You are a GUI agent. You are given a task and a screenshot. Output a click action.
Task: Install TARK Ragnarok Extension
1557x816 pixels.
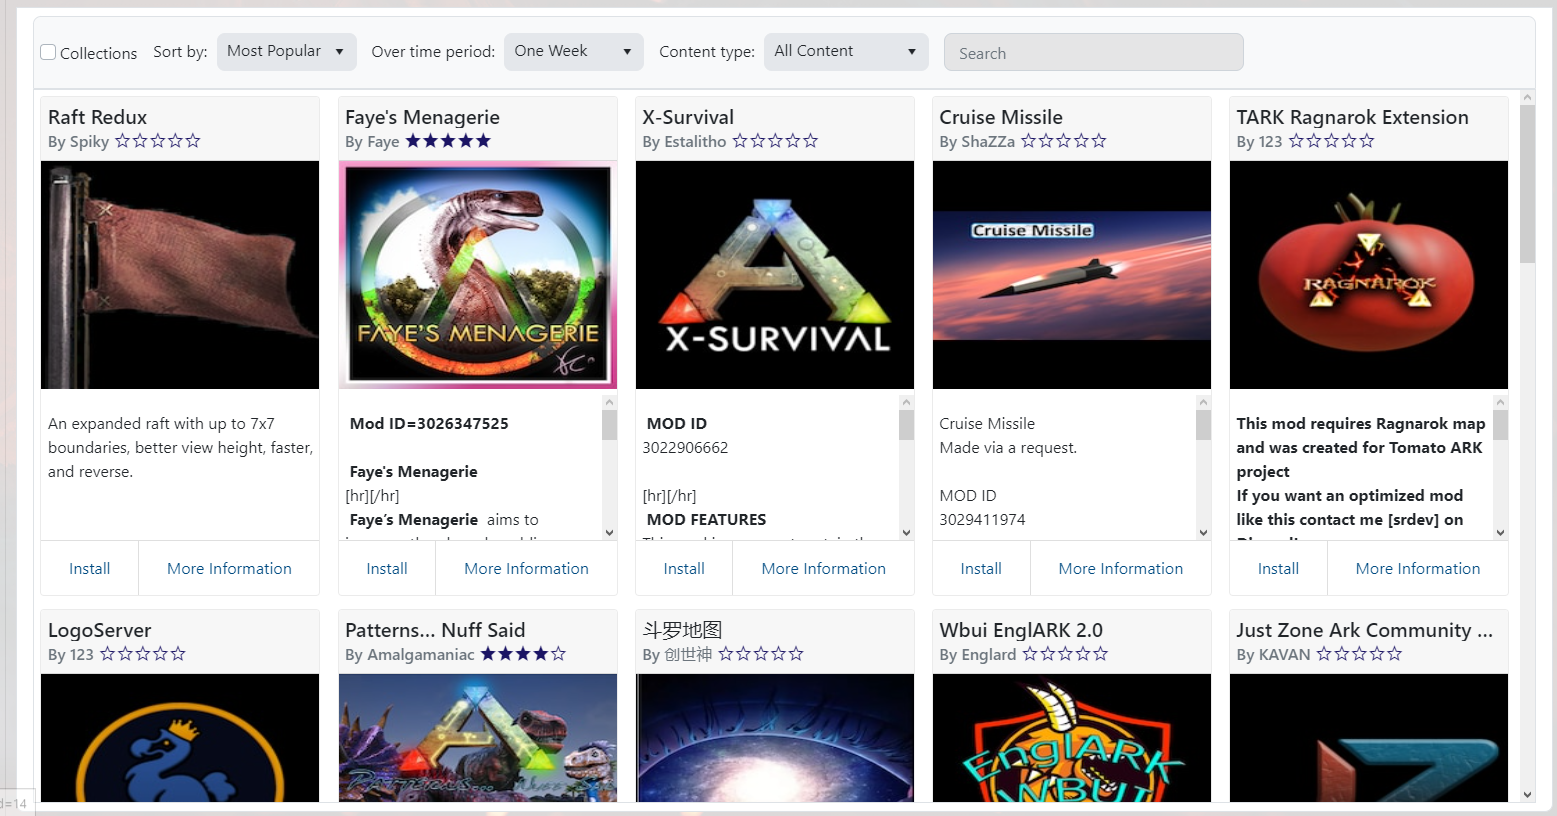(x=1278, y=568)
